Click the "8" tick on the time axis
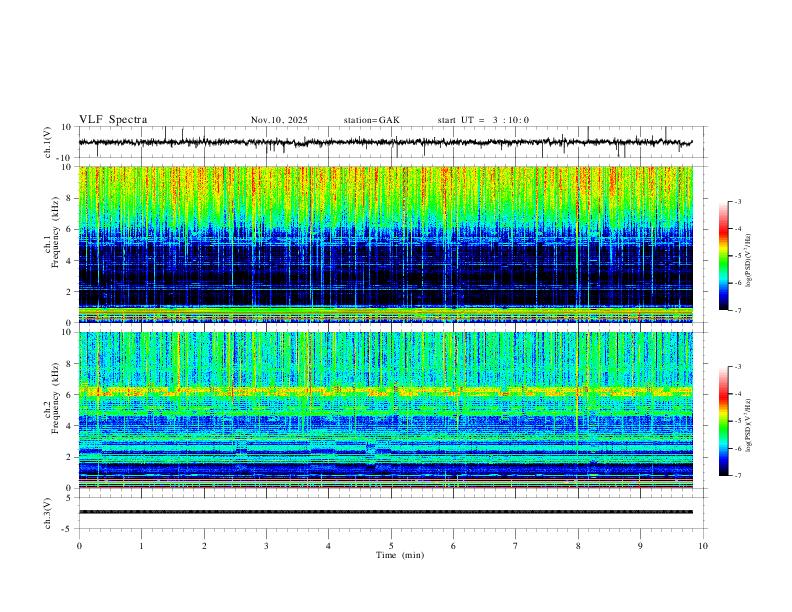 (x=578, y=546)
